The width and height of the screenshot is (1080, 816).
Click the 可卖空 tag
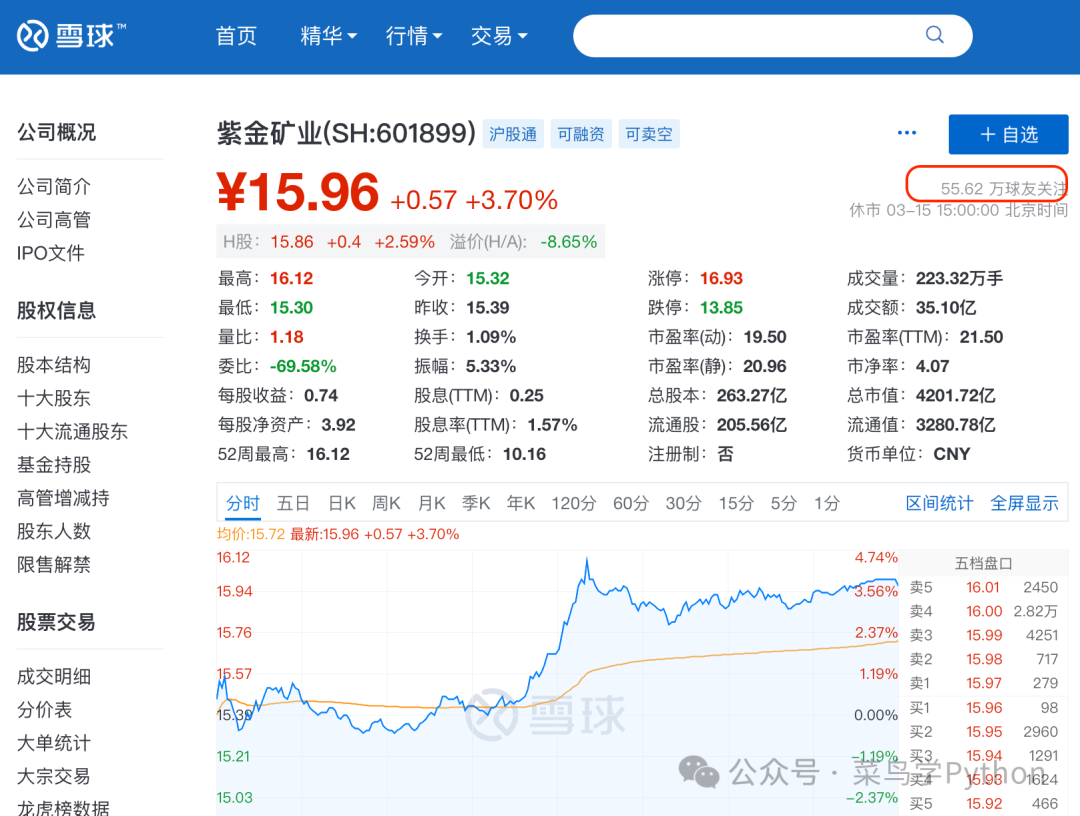click(x=649, y=134)
